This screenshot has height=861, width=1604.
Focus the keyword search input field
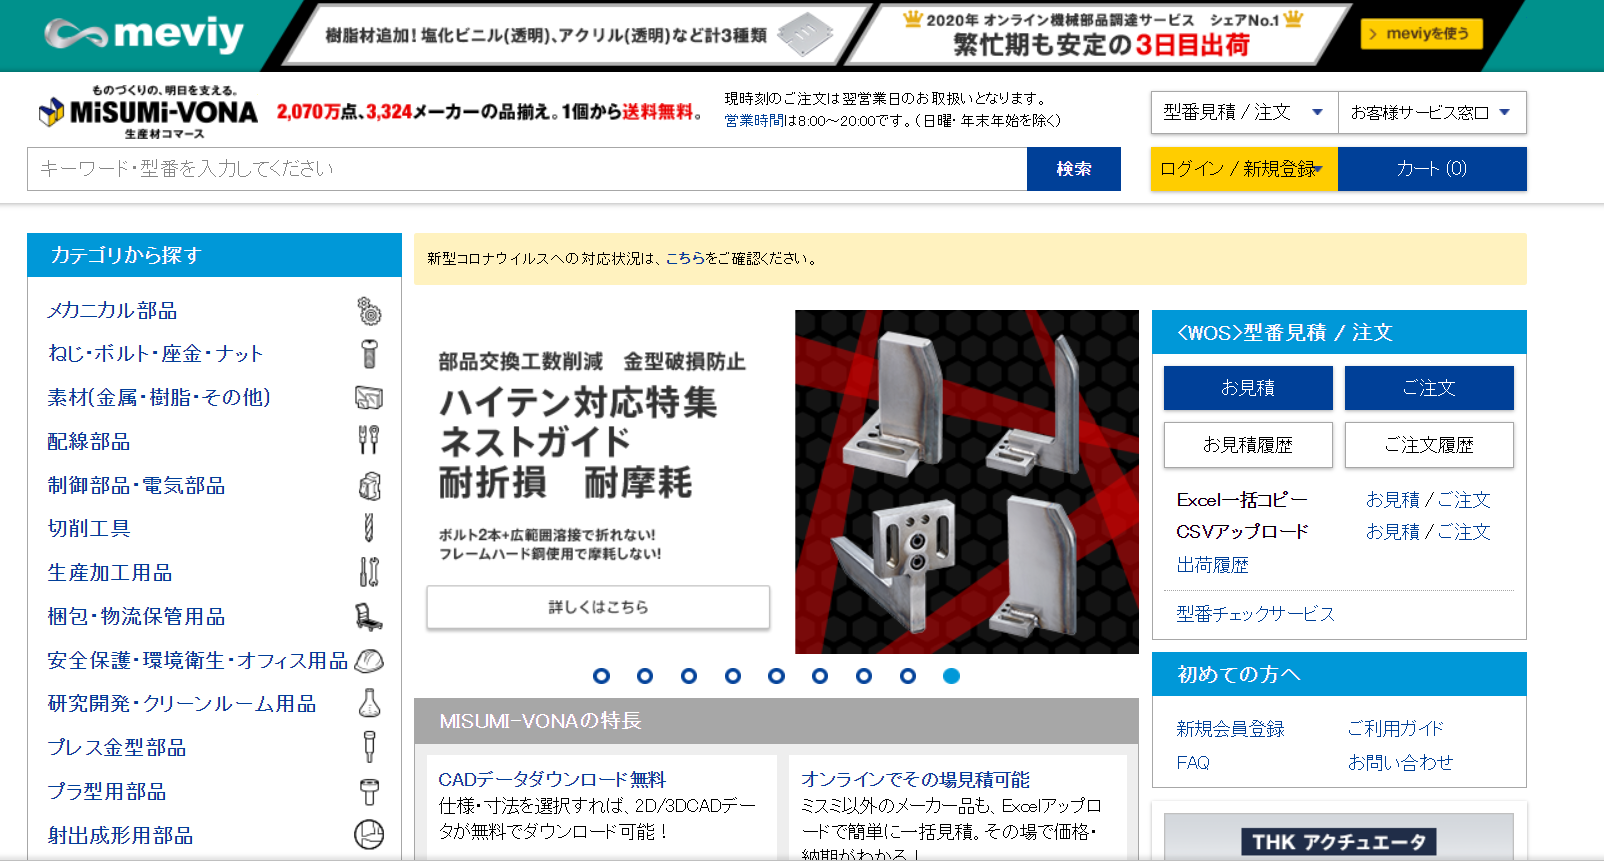(527, 169)
